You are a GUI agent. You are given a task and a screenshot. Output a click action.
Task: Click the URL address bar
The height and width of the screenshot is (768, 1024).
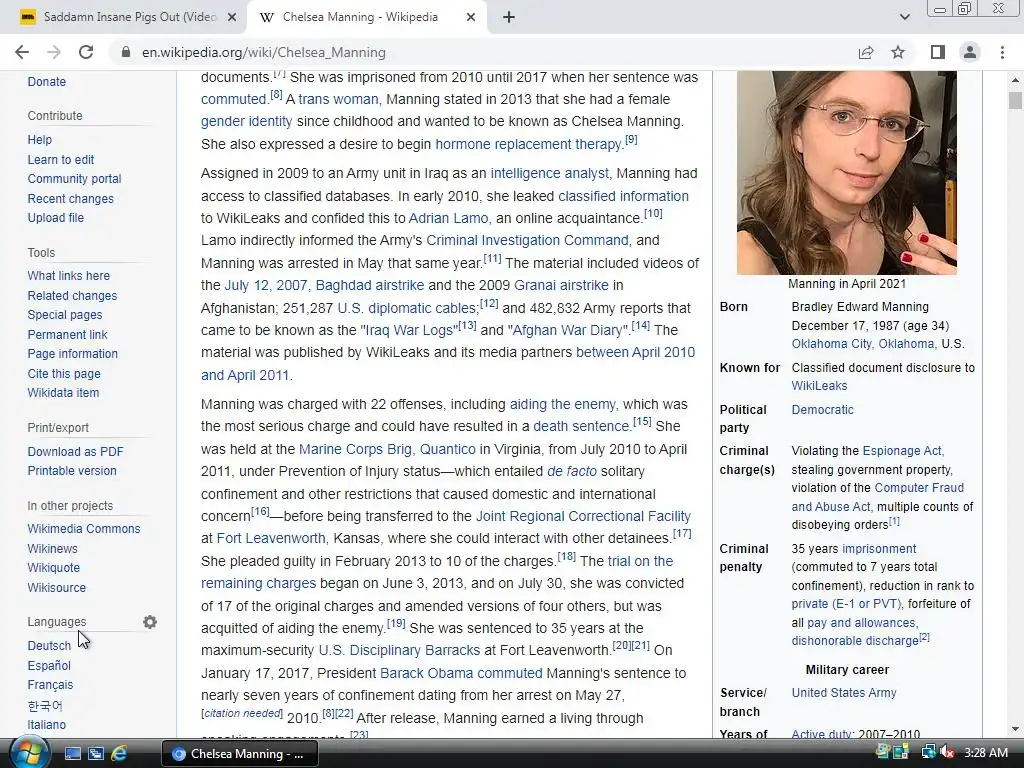coord(483,52)
